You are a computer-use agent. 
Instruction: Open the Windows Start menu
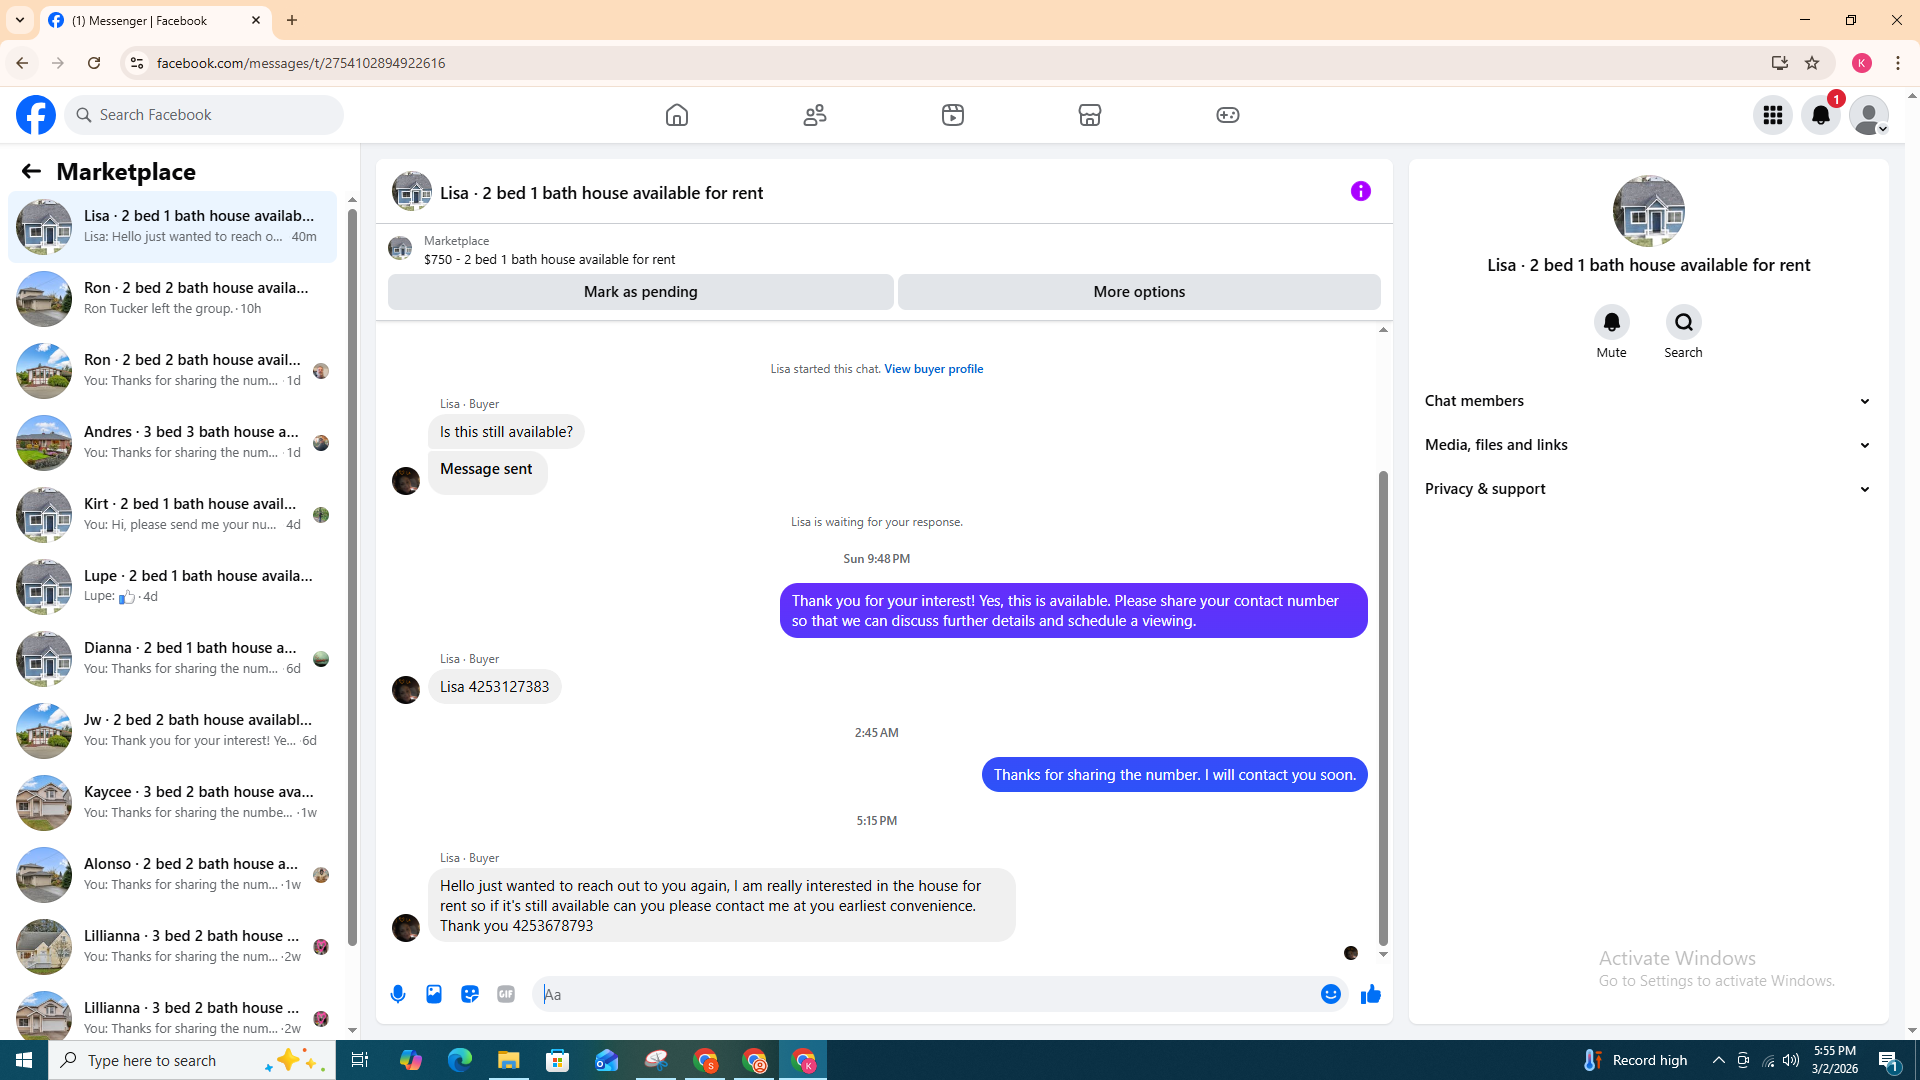click(24, 1060)
